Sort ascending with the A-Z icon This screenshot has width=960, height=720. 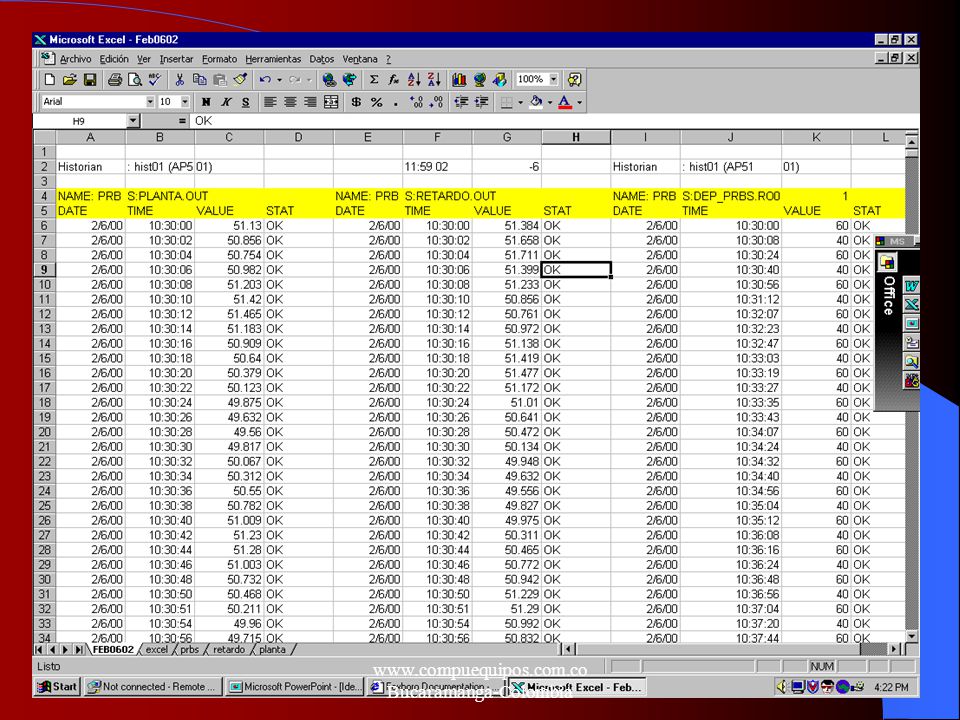414,80
